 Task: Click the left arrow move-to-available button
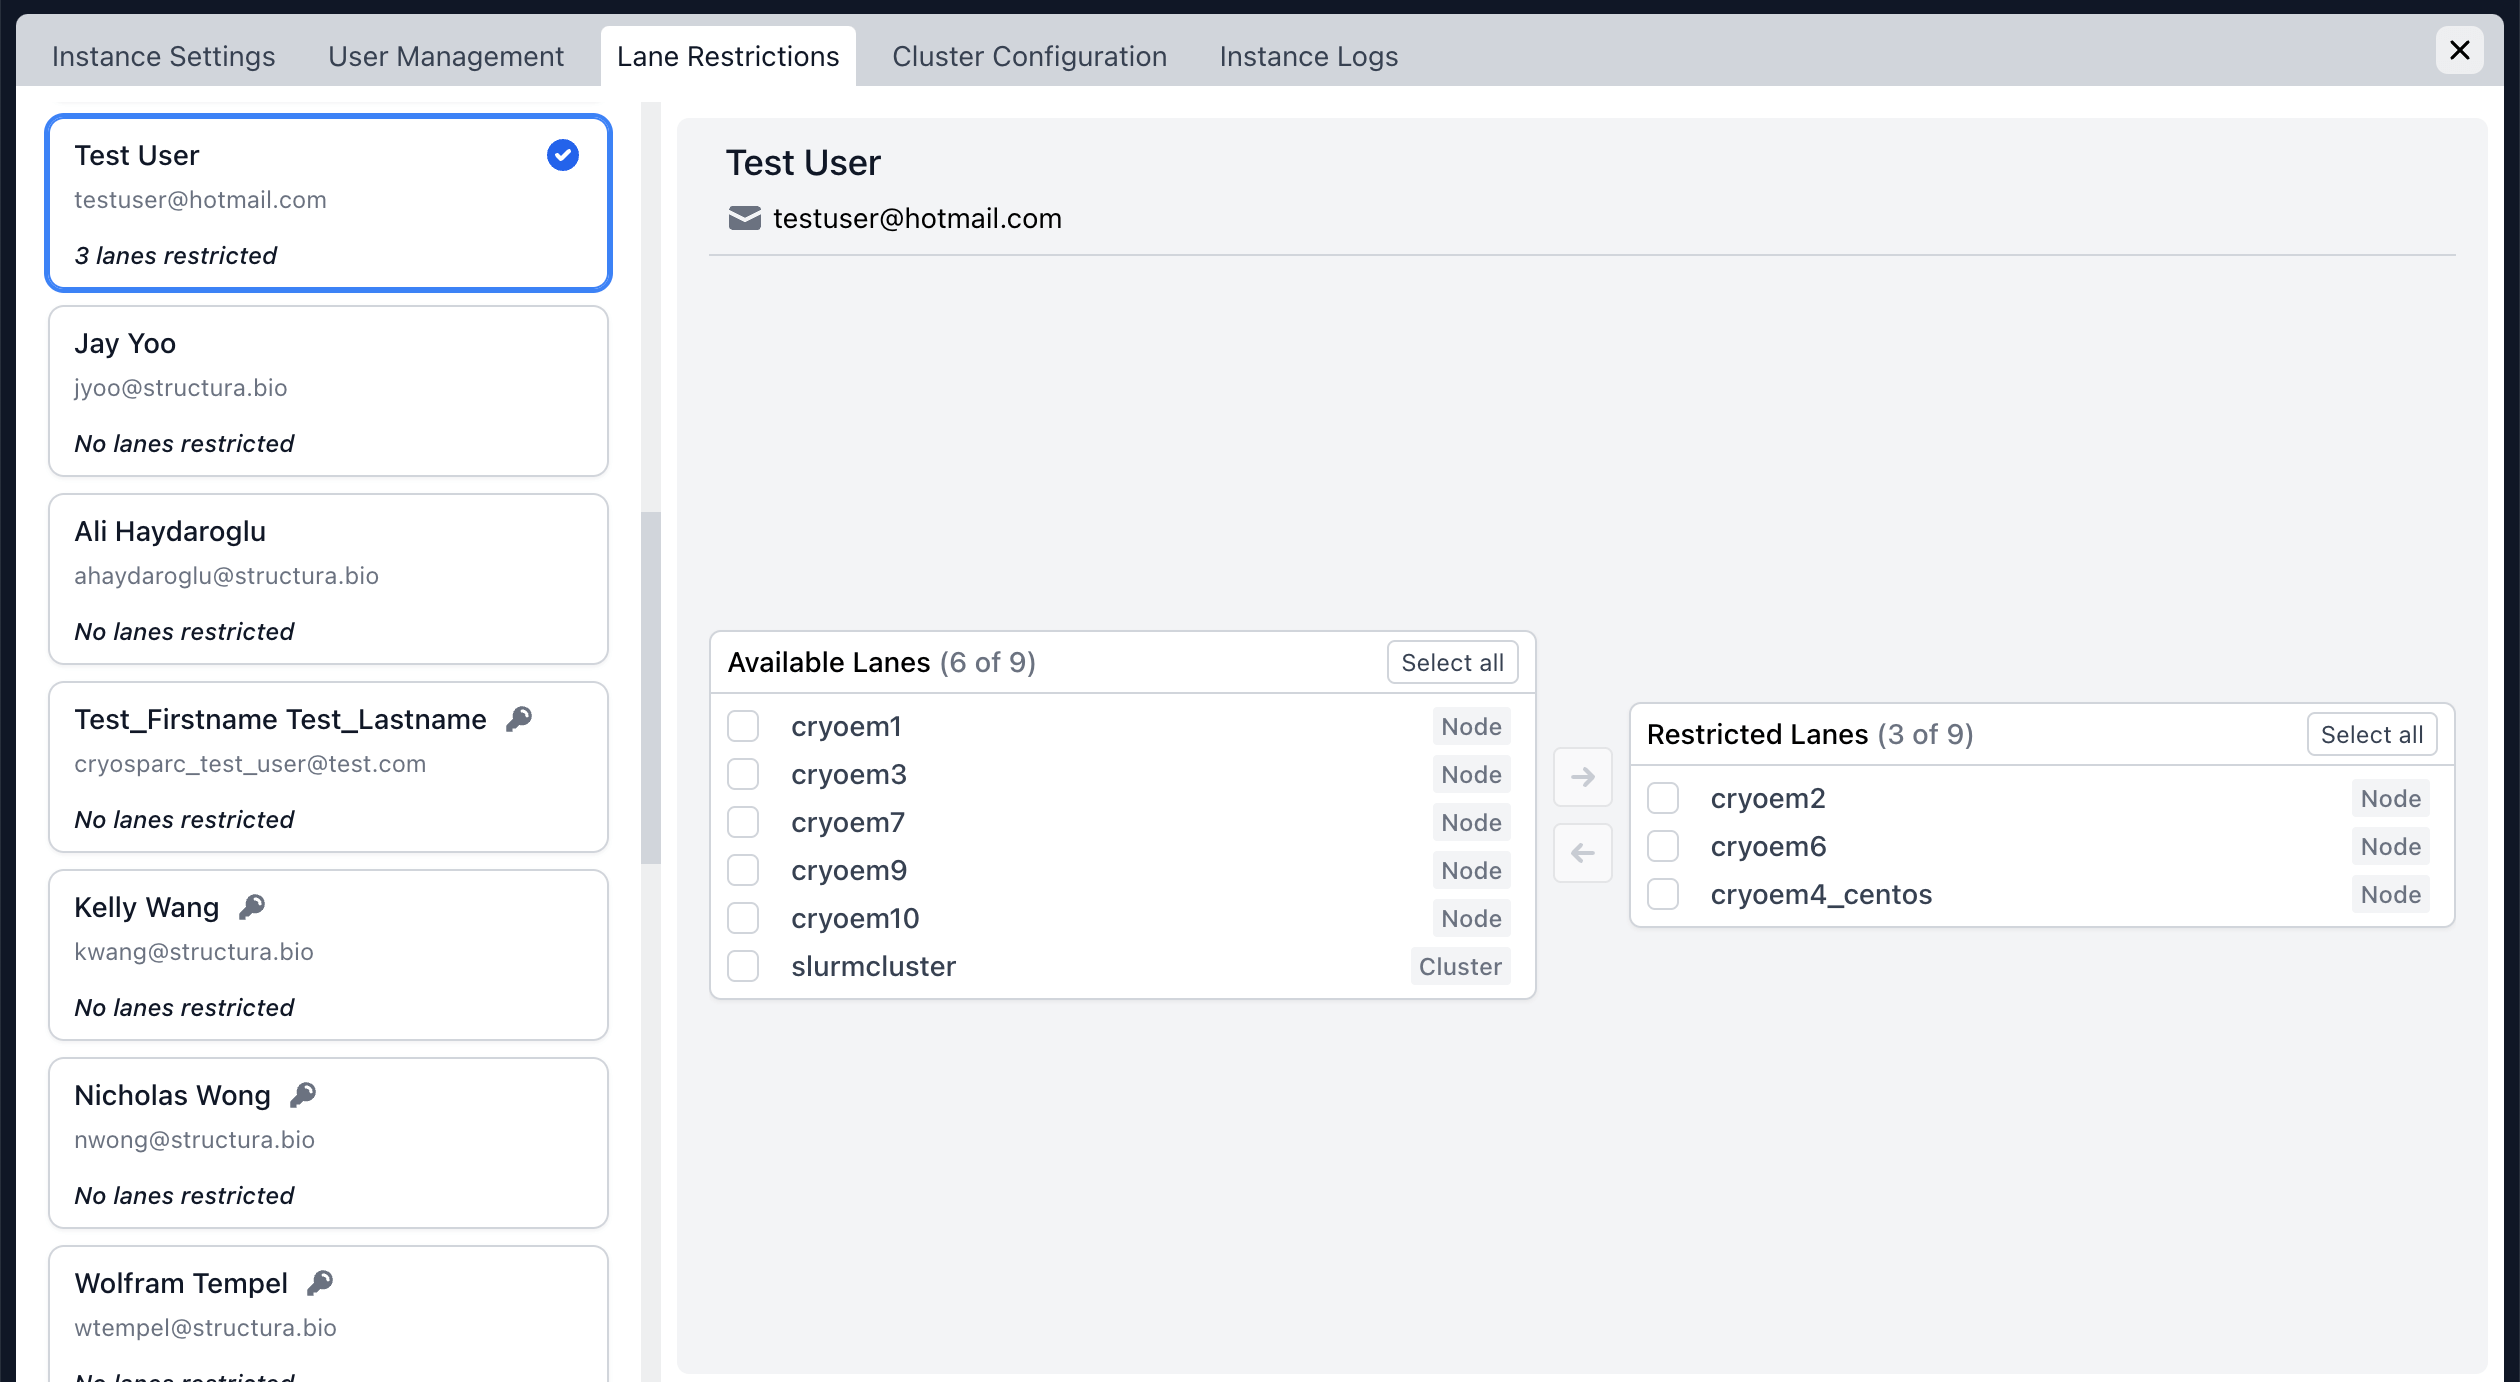coord(1582,853)
